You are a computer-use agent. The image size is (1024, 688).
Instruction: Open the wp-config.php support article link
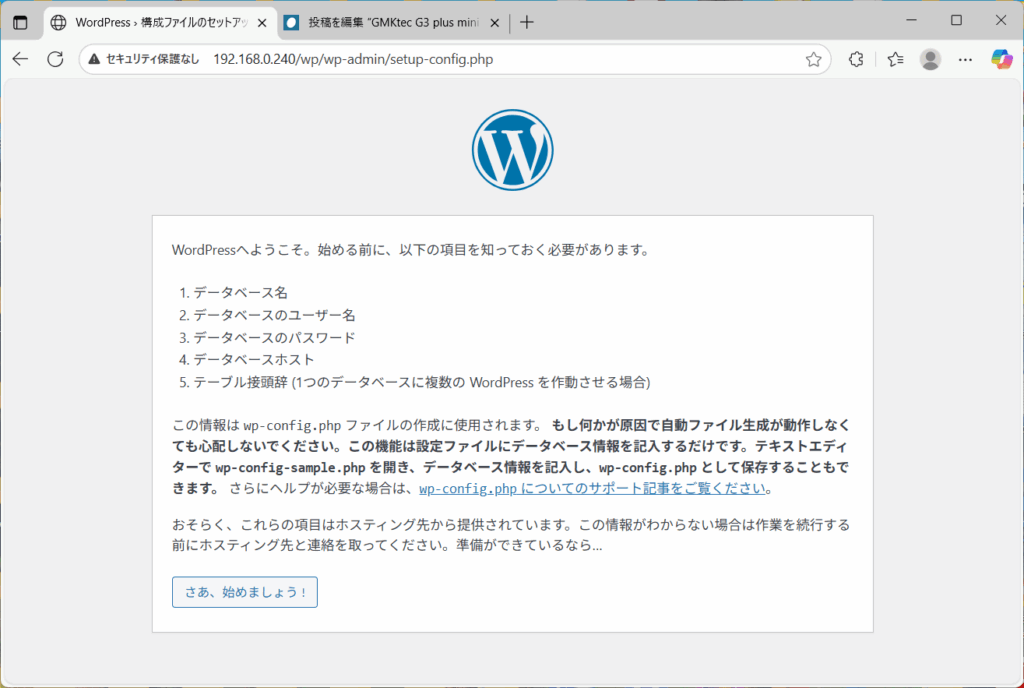[593, 489]
